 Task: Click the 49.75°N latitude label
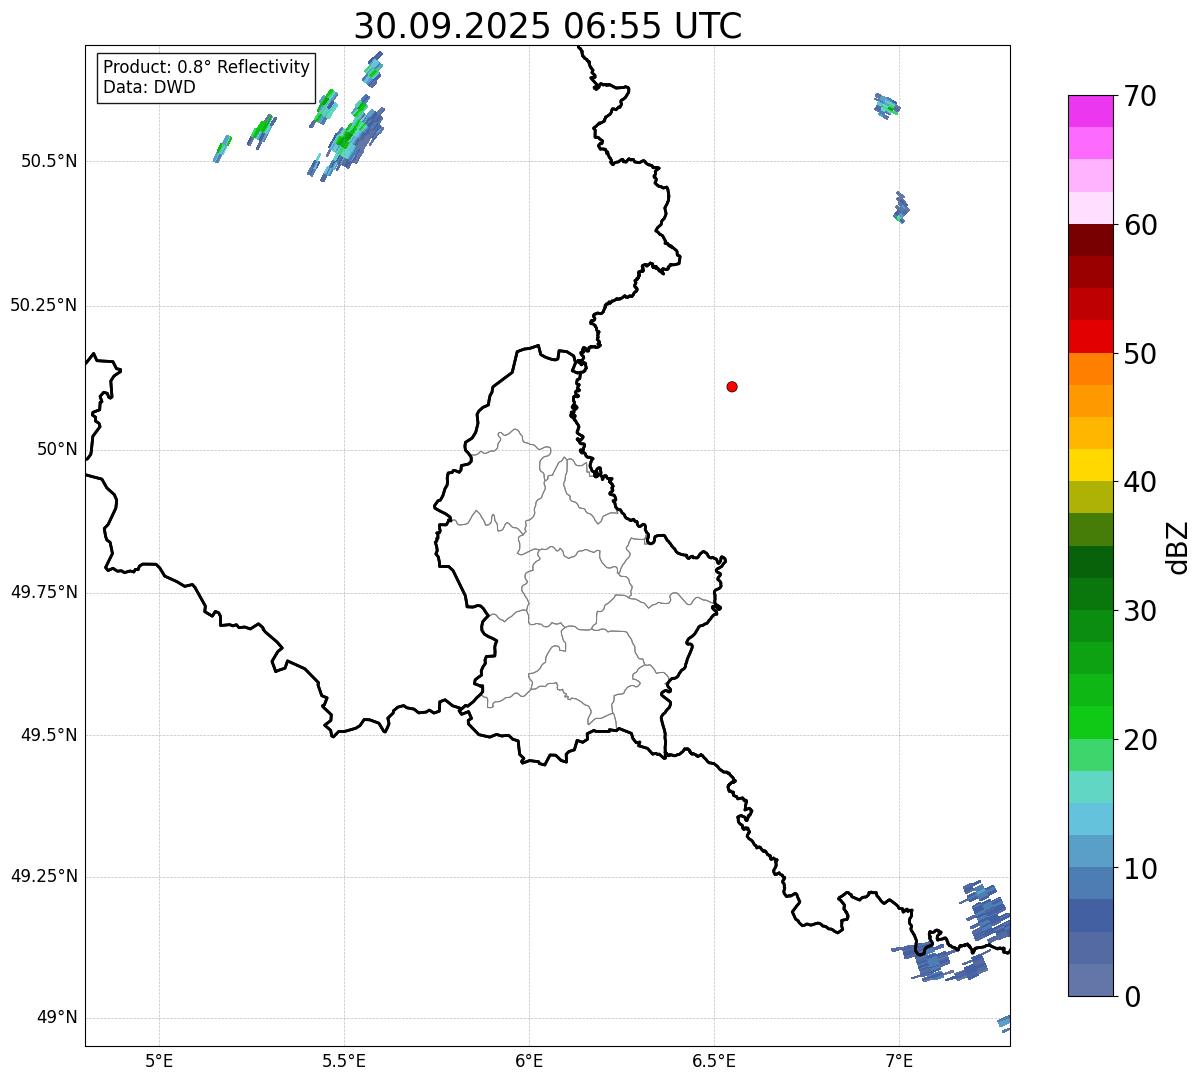click(43, 592)
